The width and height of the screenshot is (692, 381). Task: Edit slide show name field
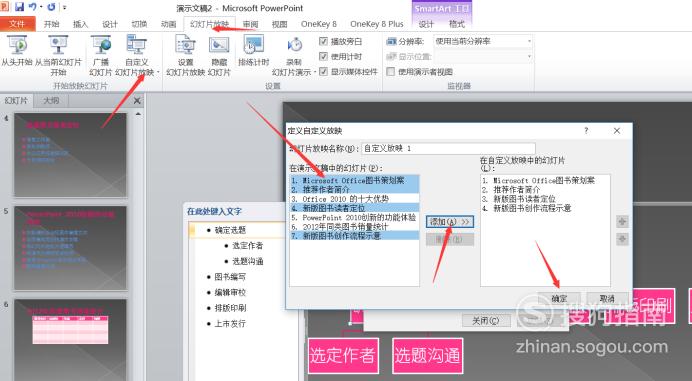coord(448,148)
